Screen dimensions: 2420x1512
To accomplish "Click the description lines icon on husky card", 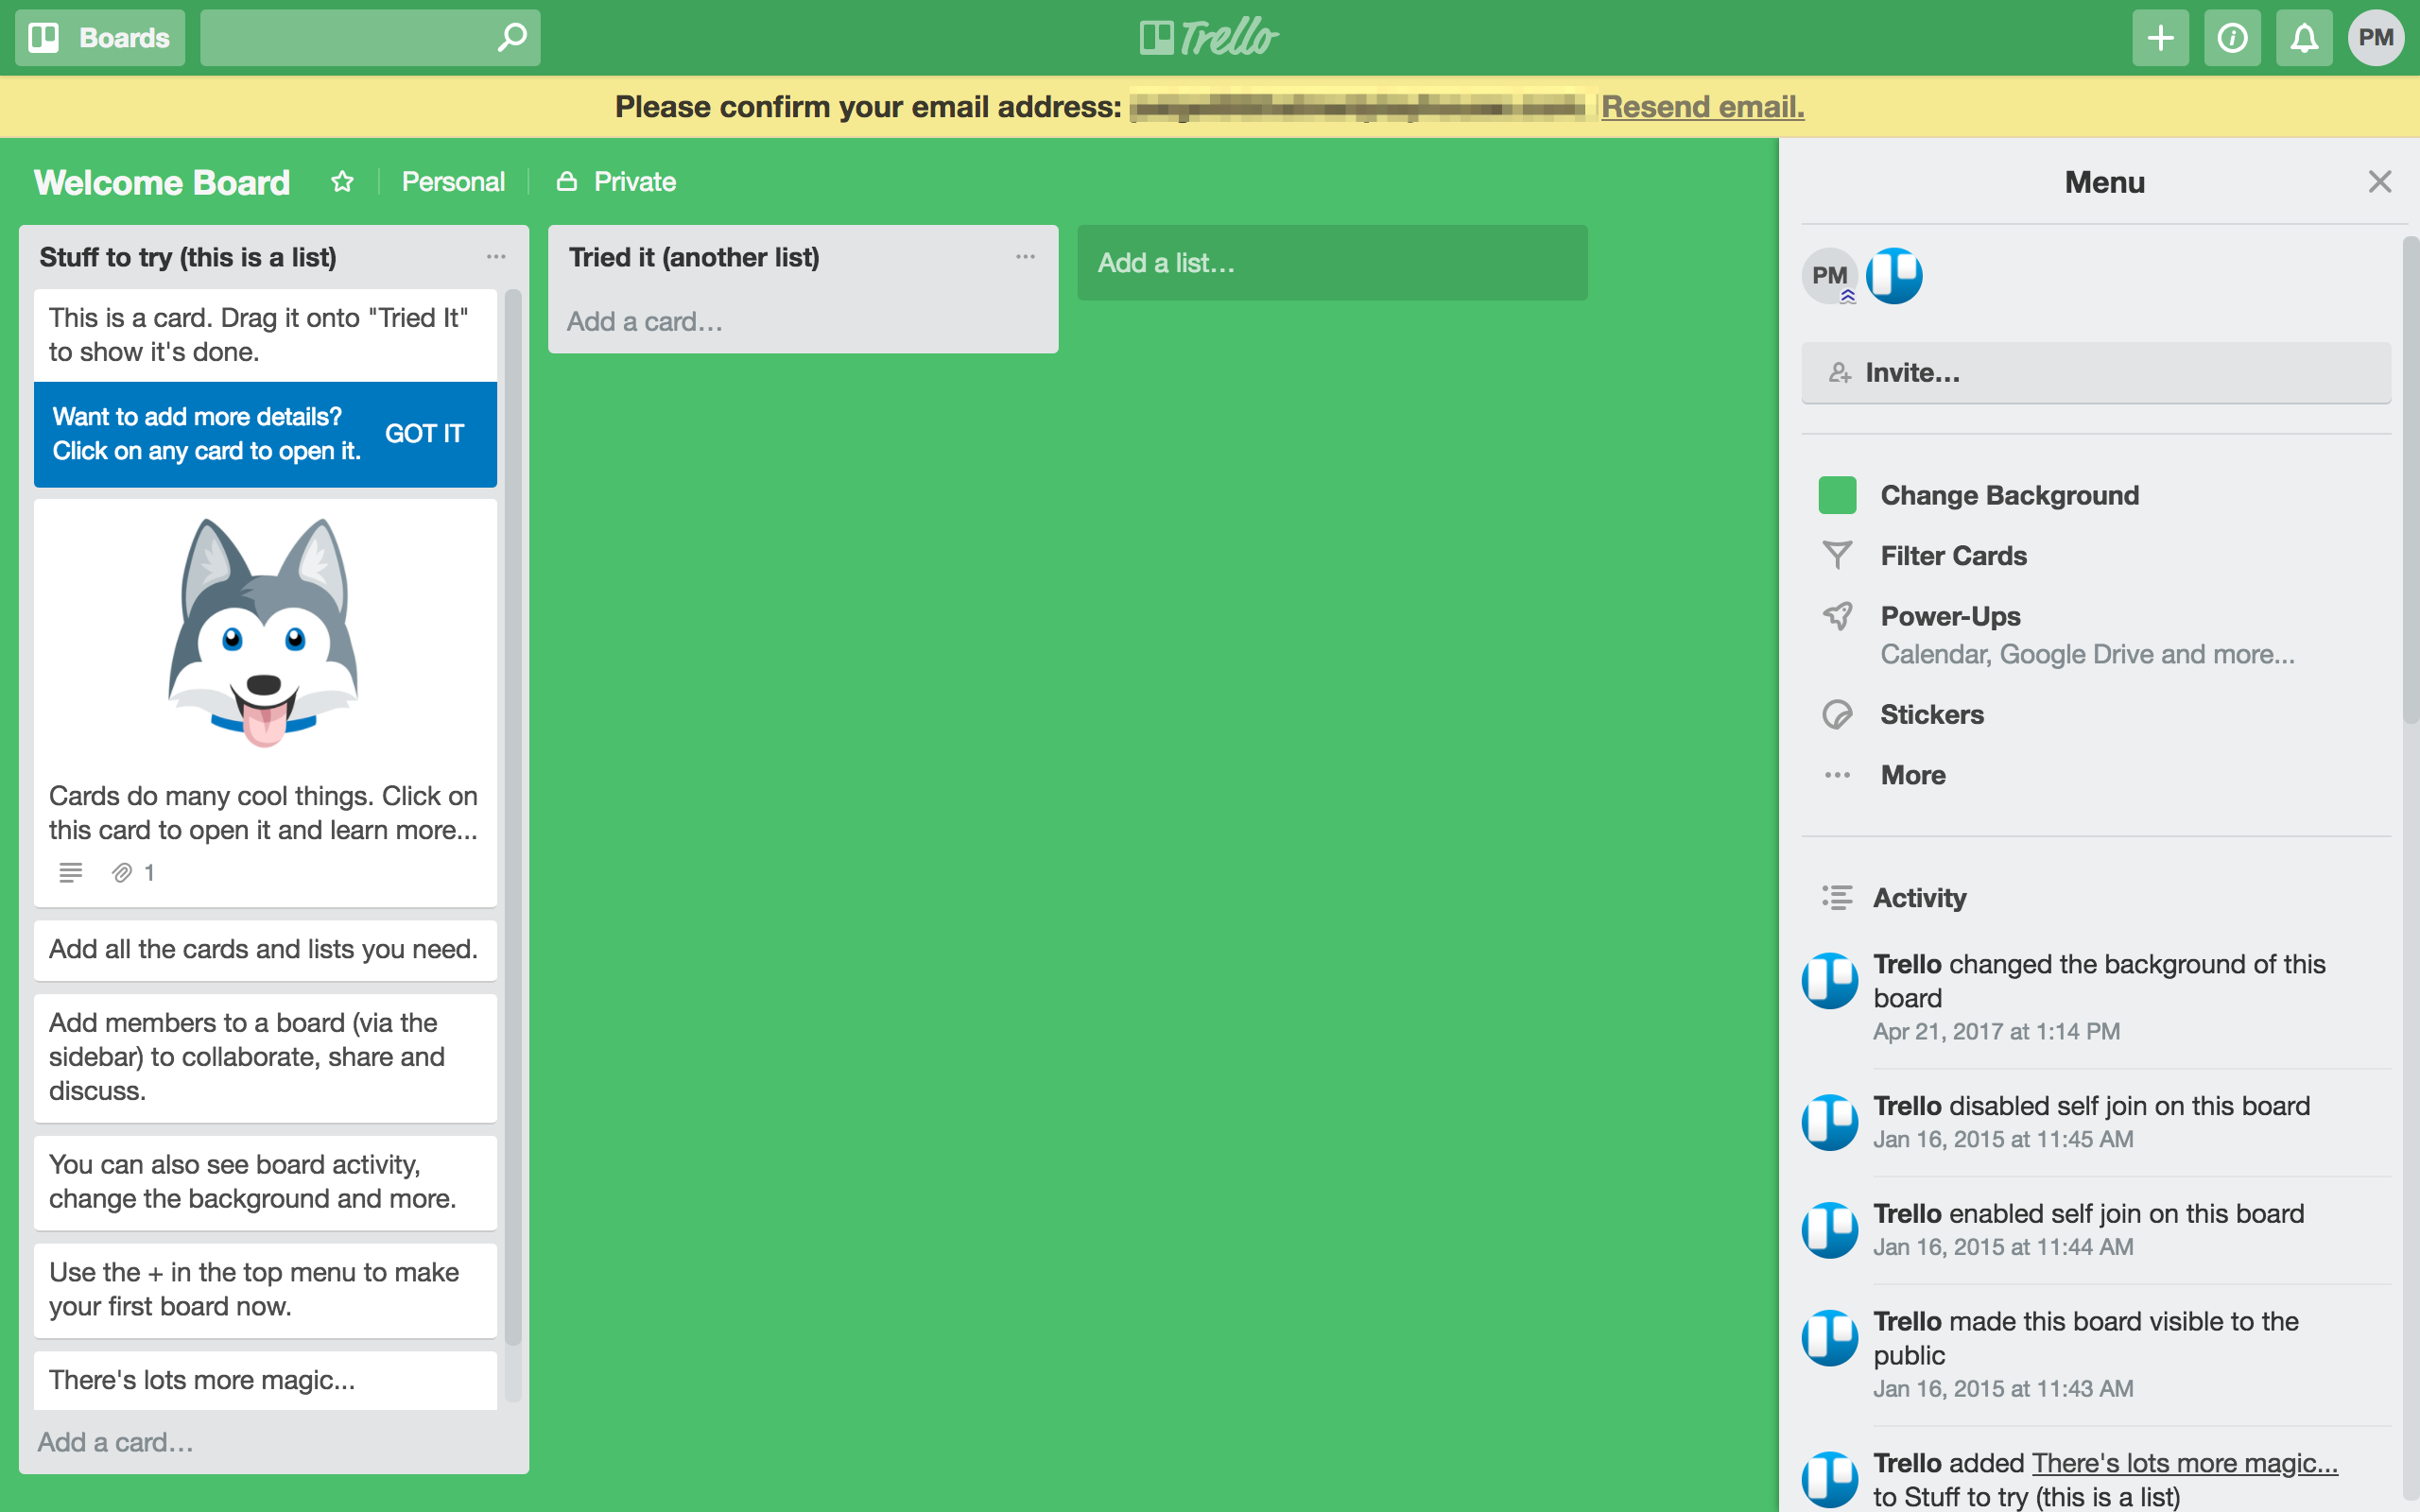I will point(70,873).
